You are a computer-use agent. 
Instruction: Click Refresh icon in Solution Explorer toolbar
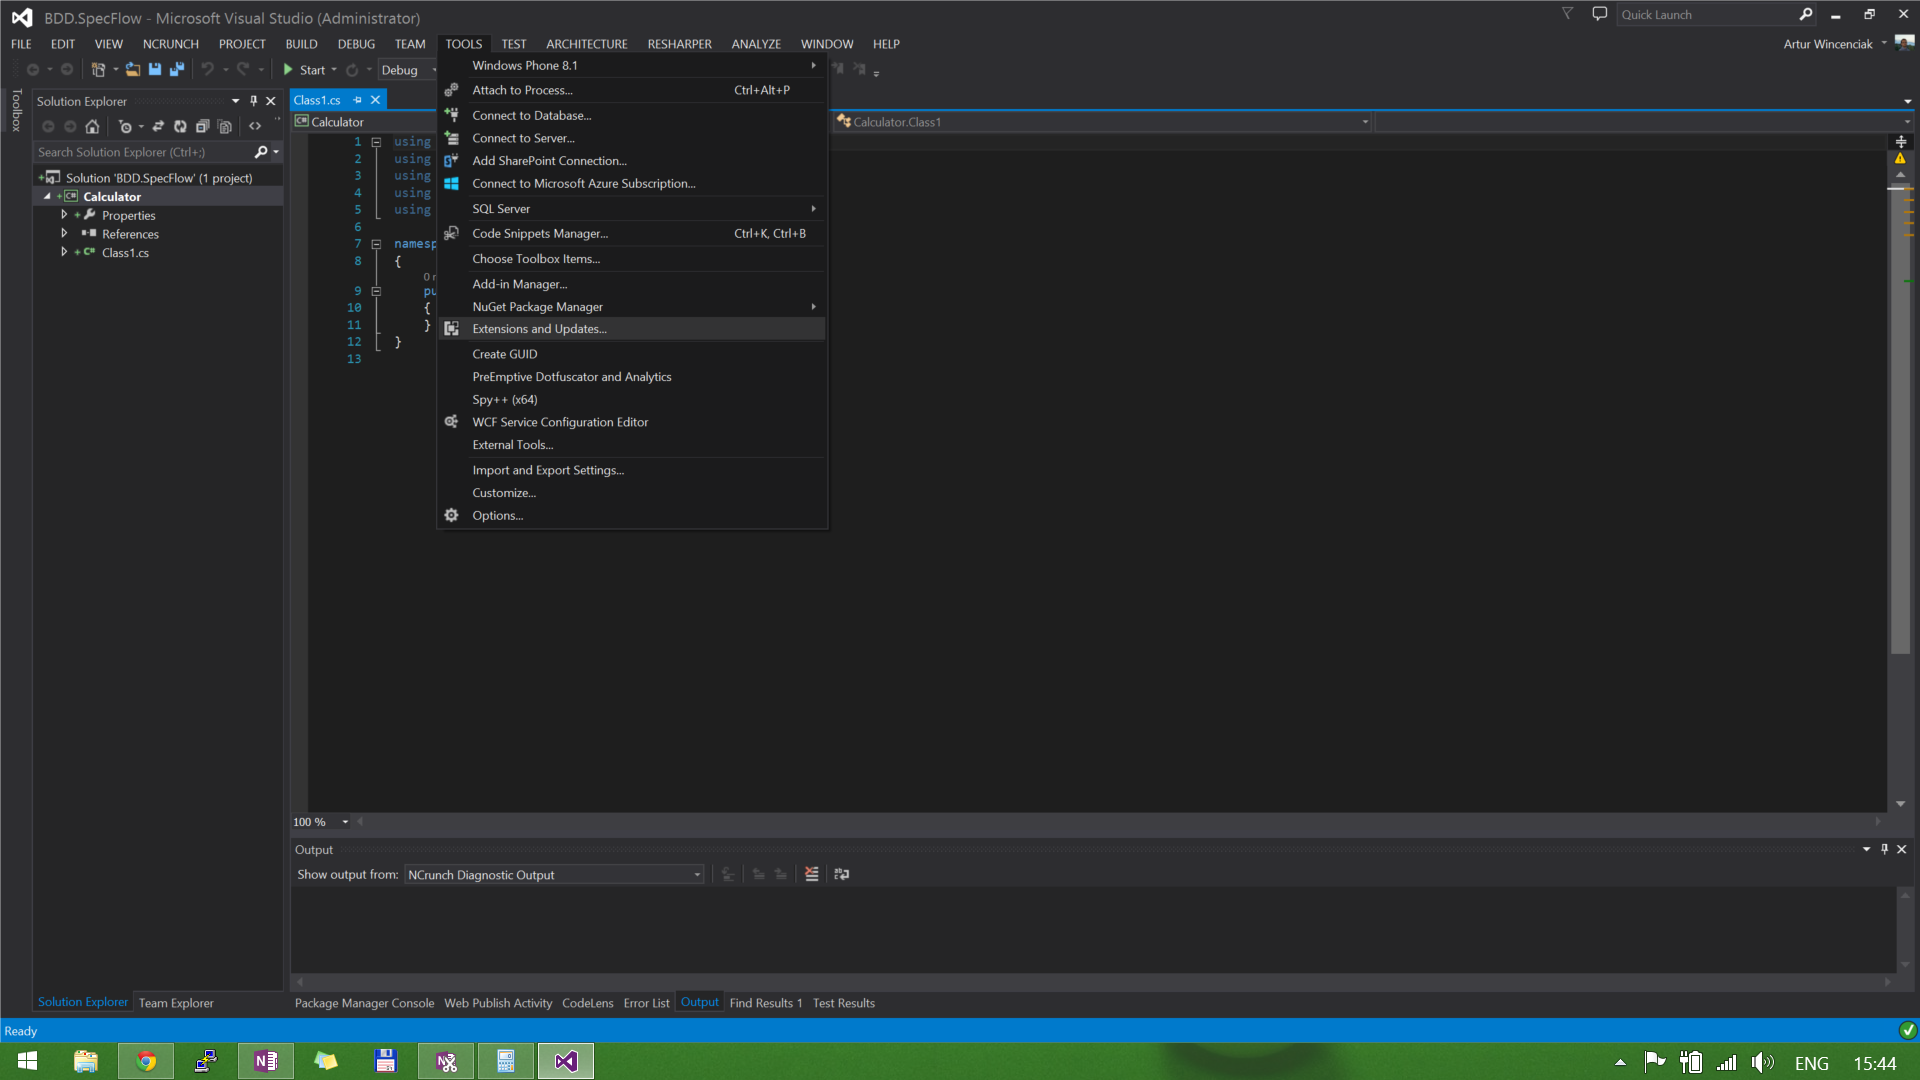(180, 127)
